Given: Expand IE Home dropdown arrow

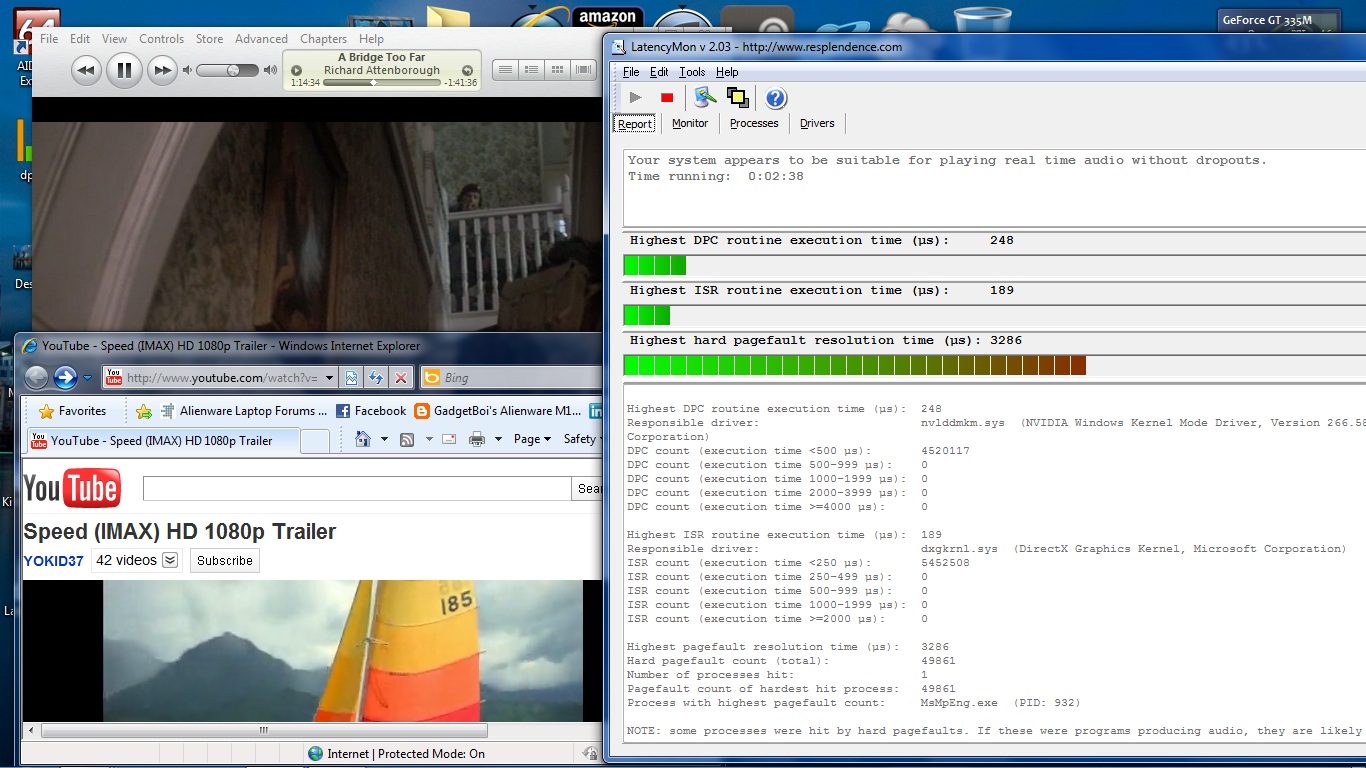Looking at the screenshot, I should click(384, 440).
